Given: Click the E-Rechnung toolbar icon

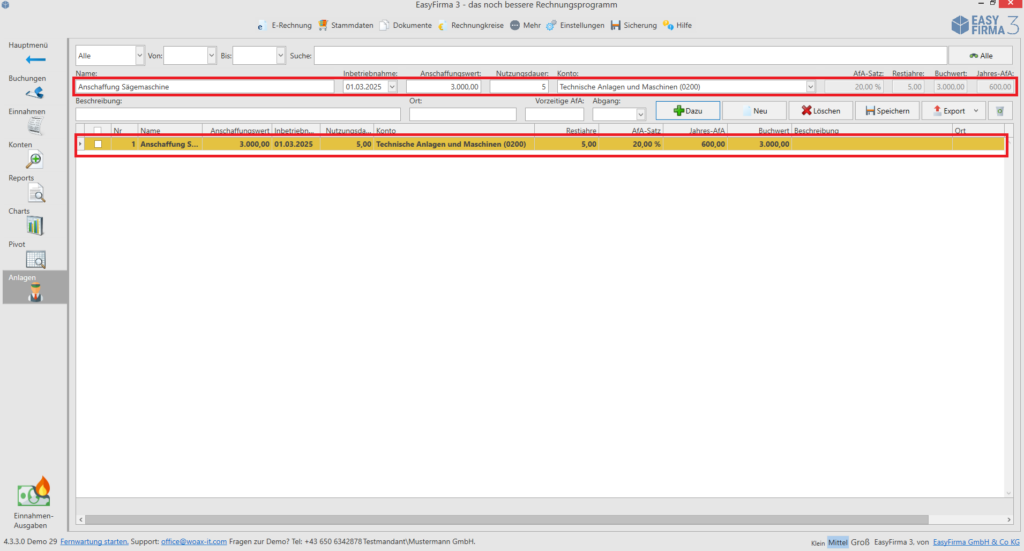Looking at the screenshot, I should tap(261, 25).
